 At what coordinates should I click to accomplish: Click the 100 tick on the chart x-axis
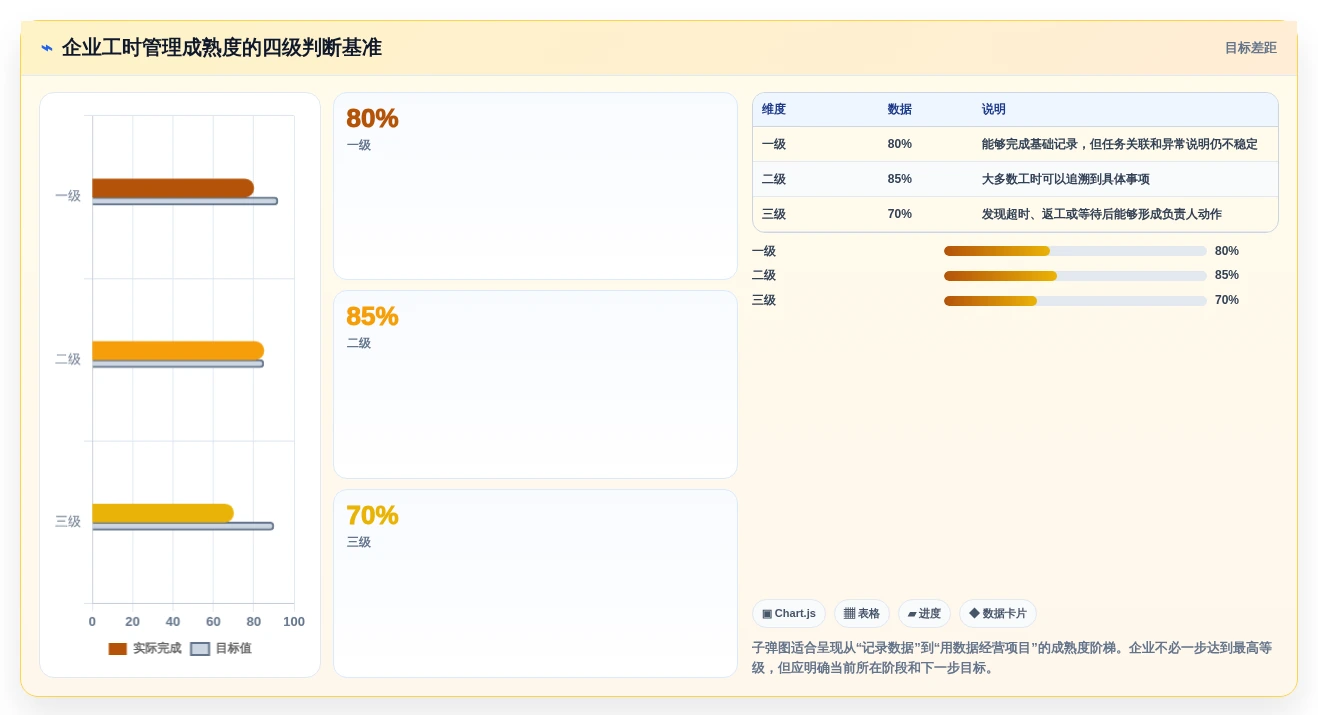294,622
